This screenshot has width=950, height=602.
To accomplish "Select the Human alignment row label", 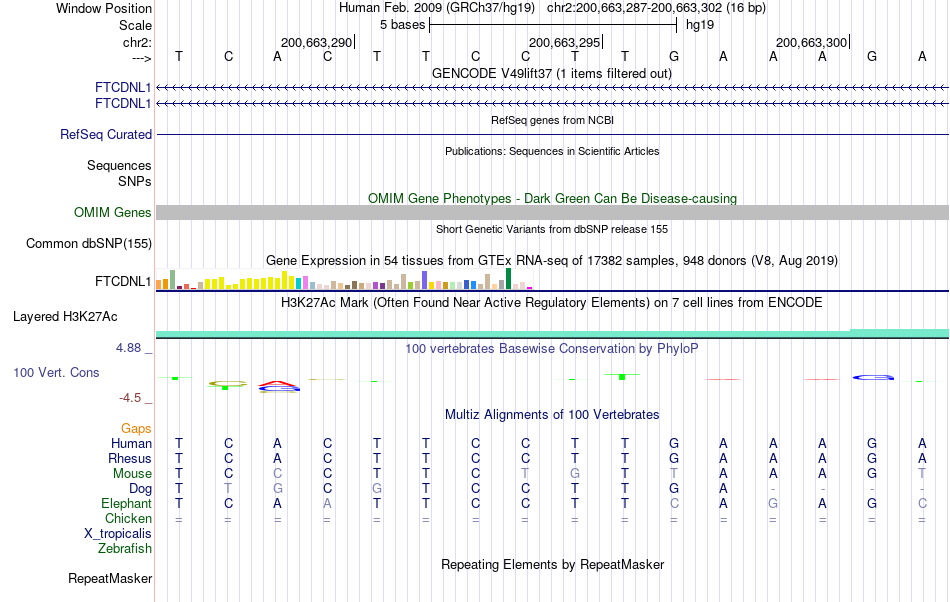I will tap(131, 443).
